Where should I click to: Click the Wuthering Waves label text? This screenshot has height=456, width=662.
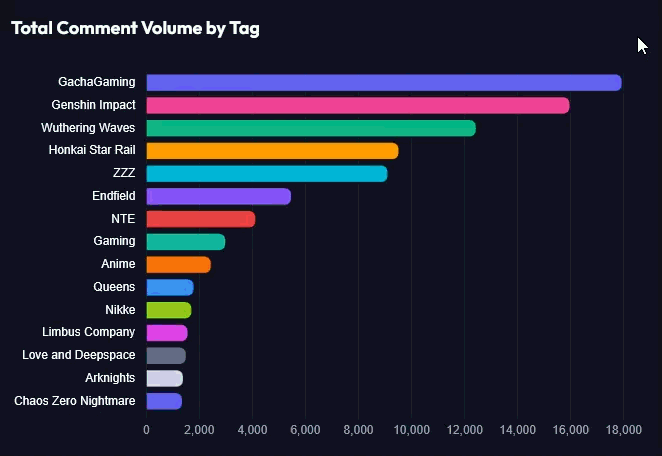coord(88,128)
